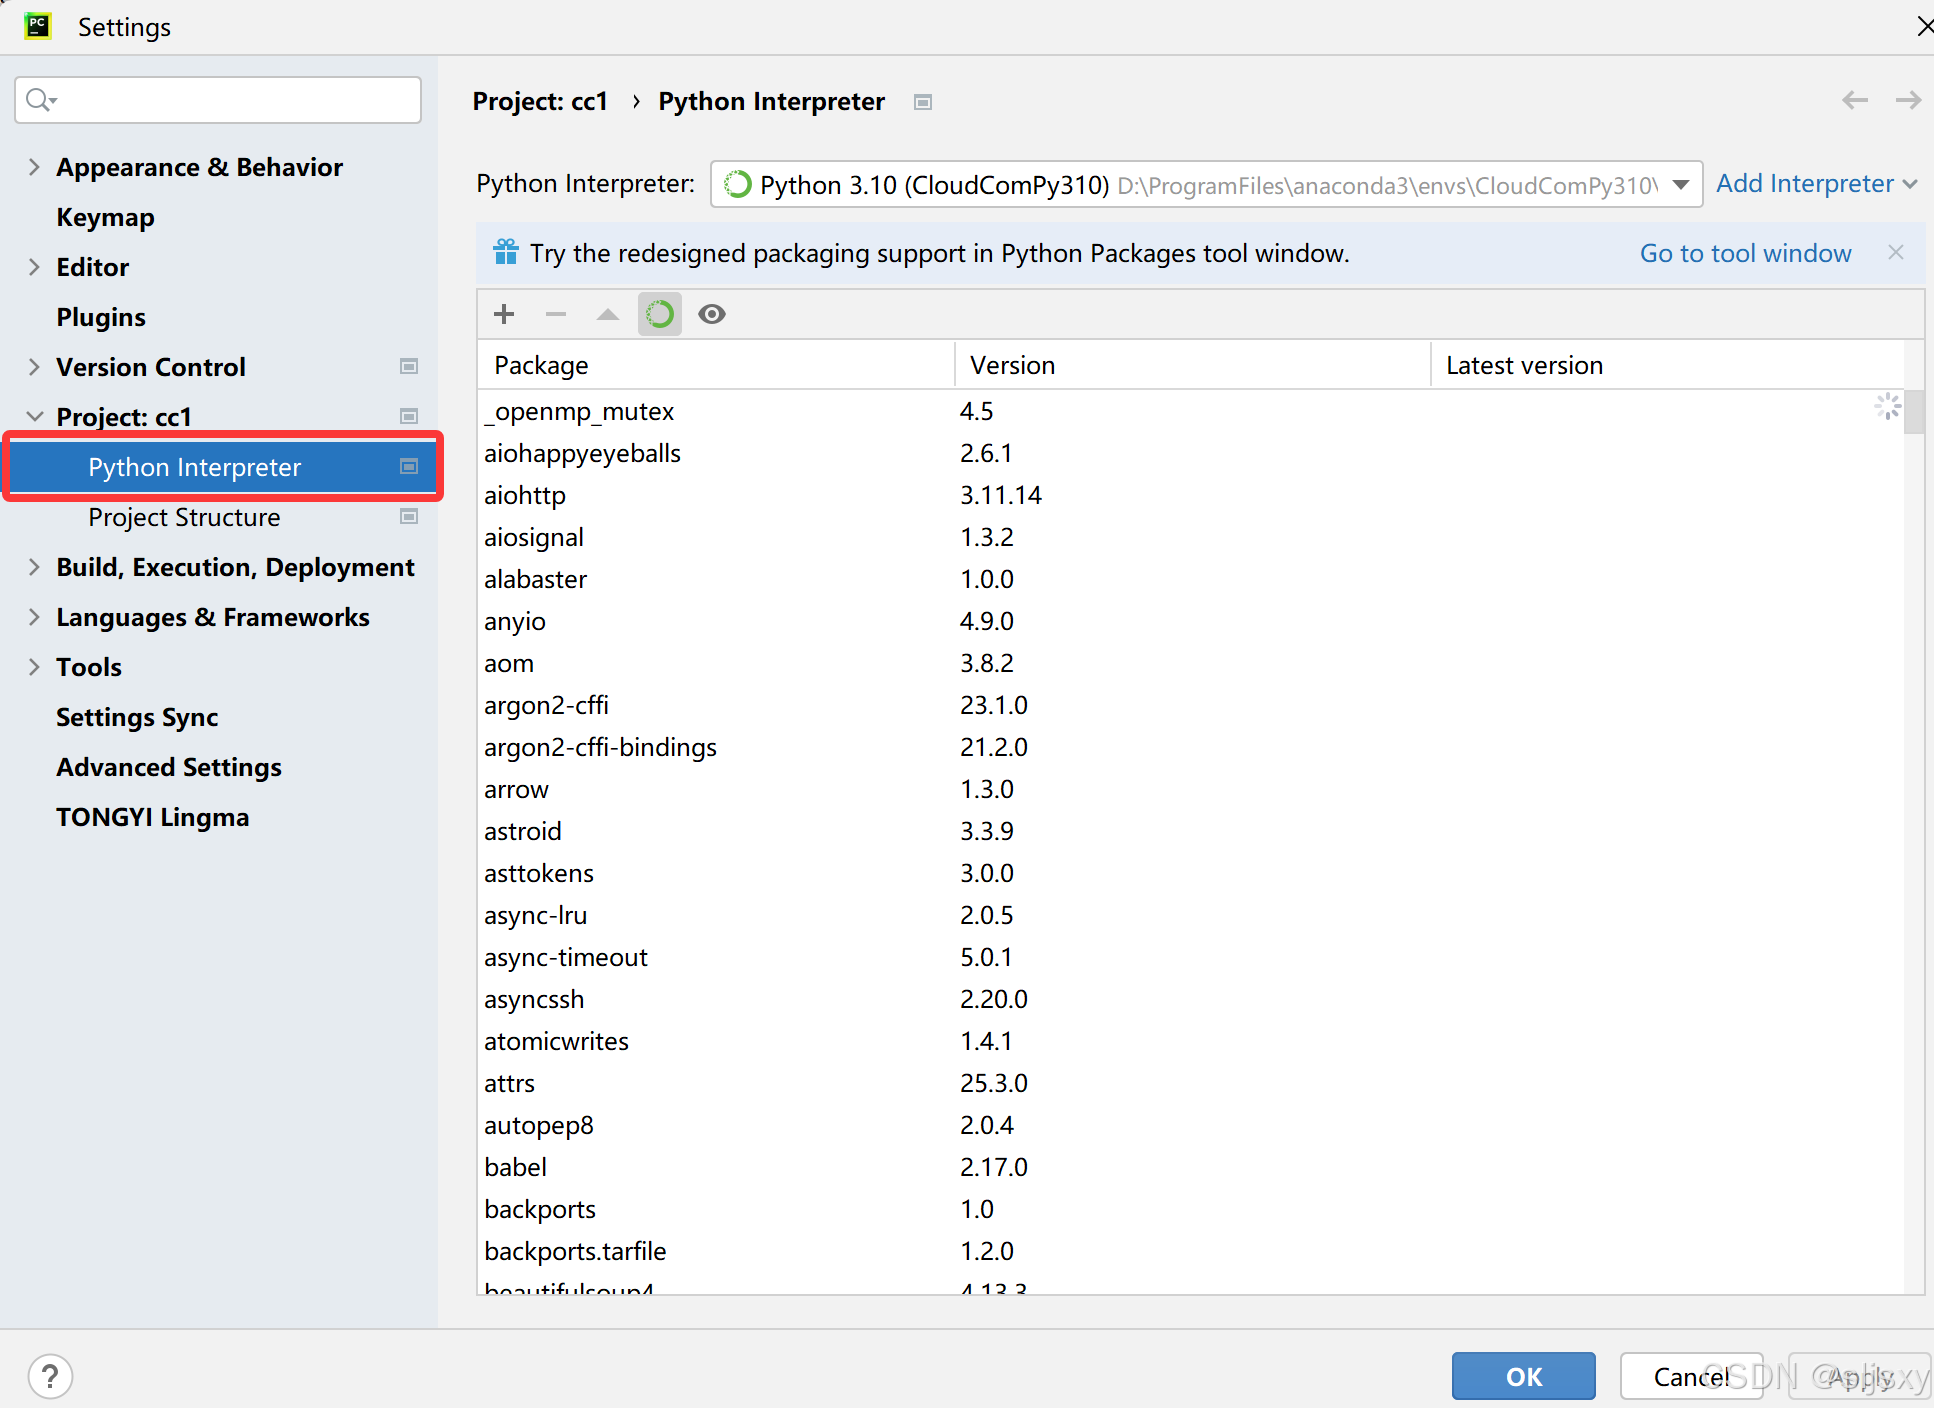Click the minus icon to uninstall package
The width and height of the screenshot is (1934, 1408).
tap(556, 314)
